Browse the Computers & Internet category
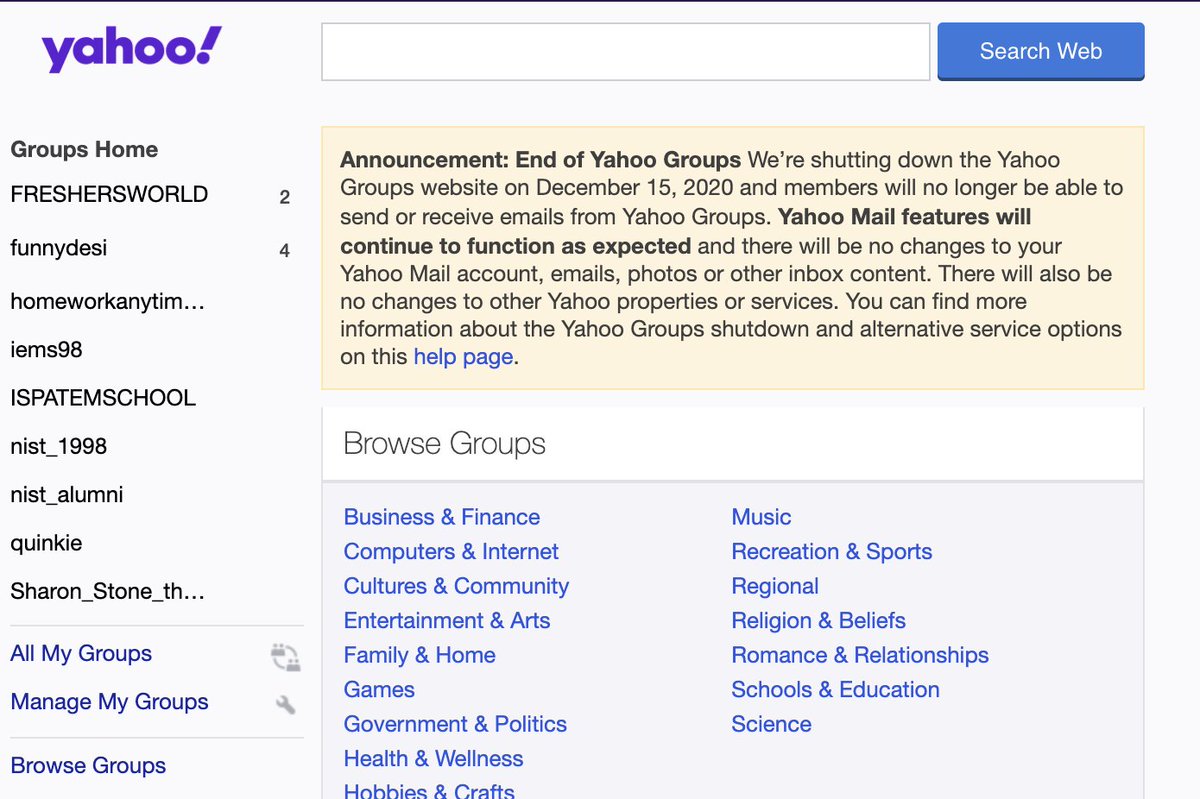 pos(451,552)
